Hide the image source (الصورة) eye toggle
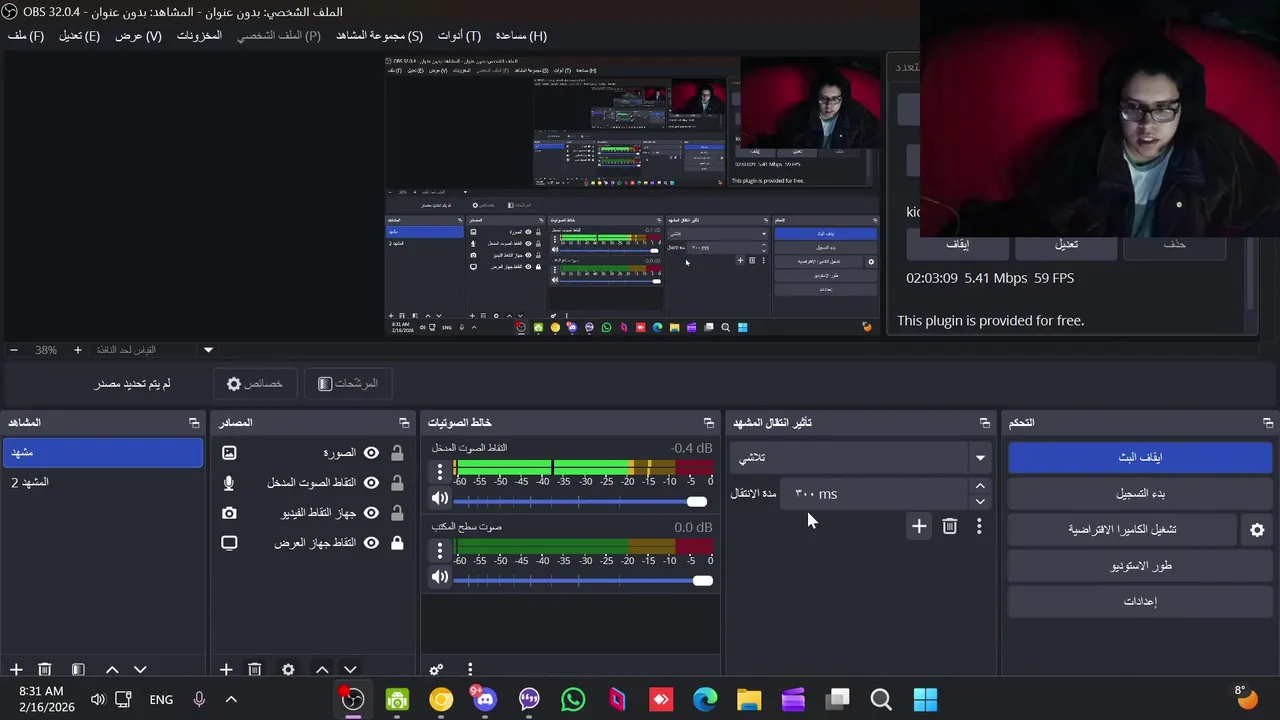Image resolution: width=1280 pixels, height=720 pixels. tap(371, 453)
